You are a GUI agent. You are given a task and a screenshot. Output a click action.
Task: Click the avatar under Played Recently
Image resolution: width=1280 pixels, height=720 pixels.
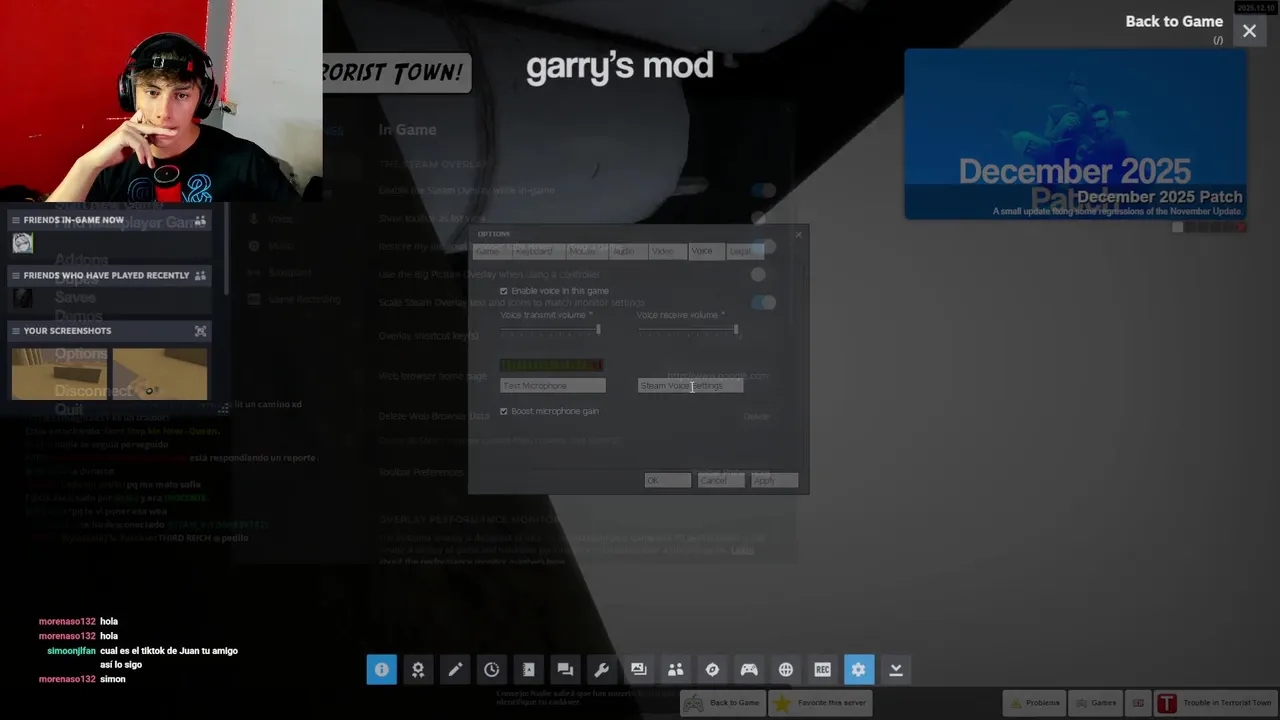coord(22,298)
